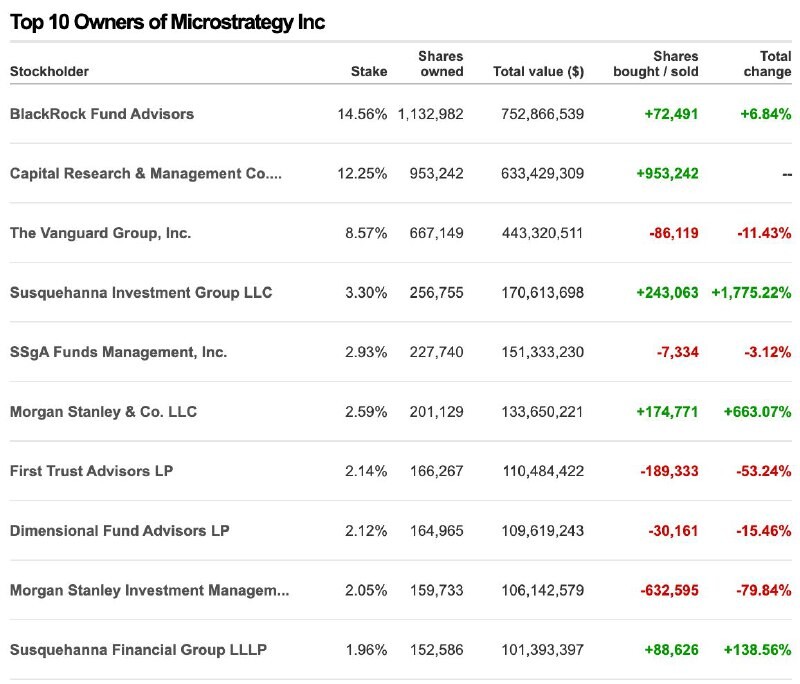Image resolution: width=800 pixels, height=684 pixels.
Task: Click the green +72,491 shares bought figure
Action: [x=671, y=114]
